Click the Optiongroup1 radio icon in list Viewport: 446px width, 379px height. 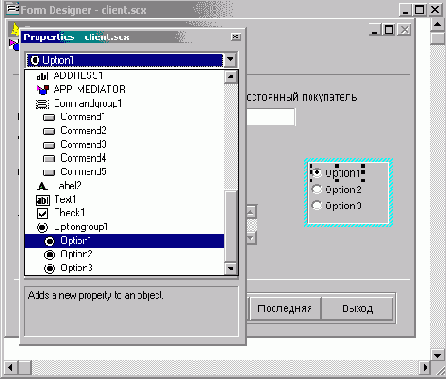pyautogui.click(x=42, y=228)
